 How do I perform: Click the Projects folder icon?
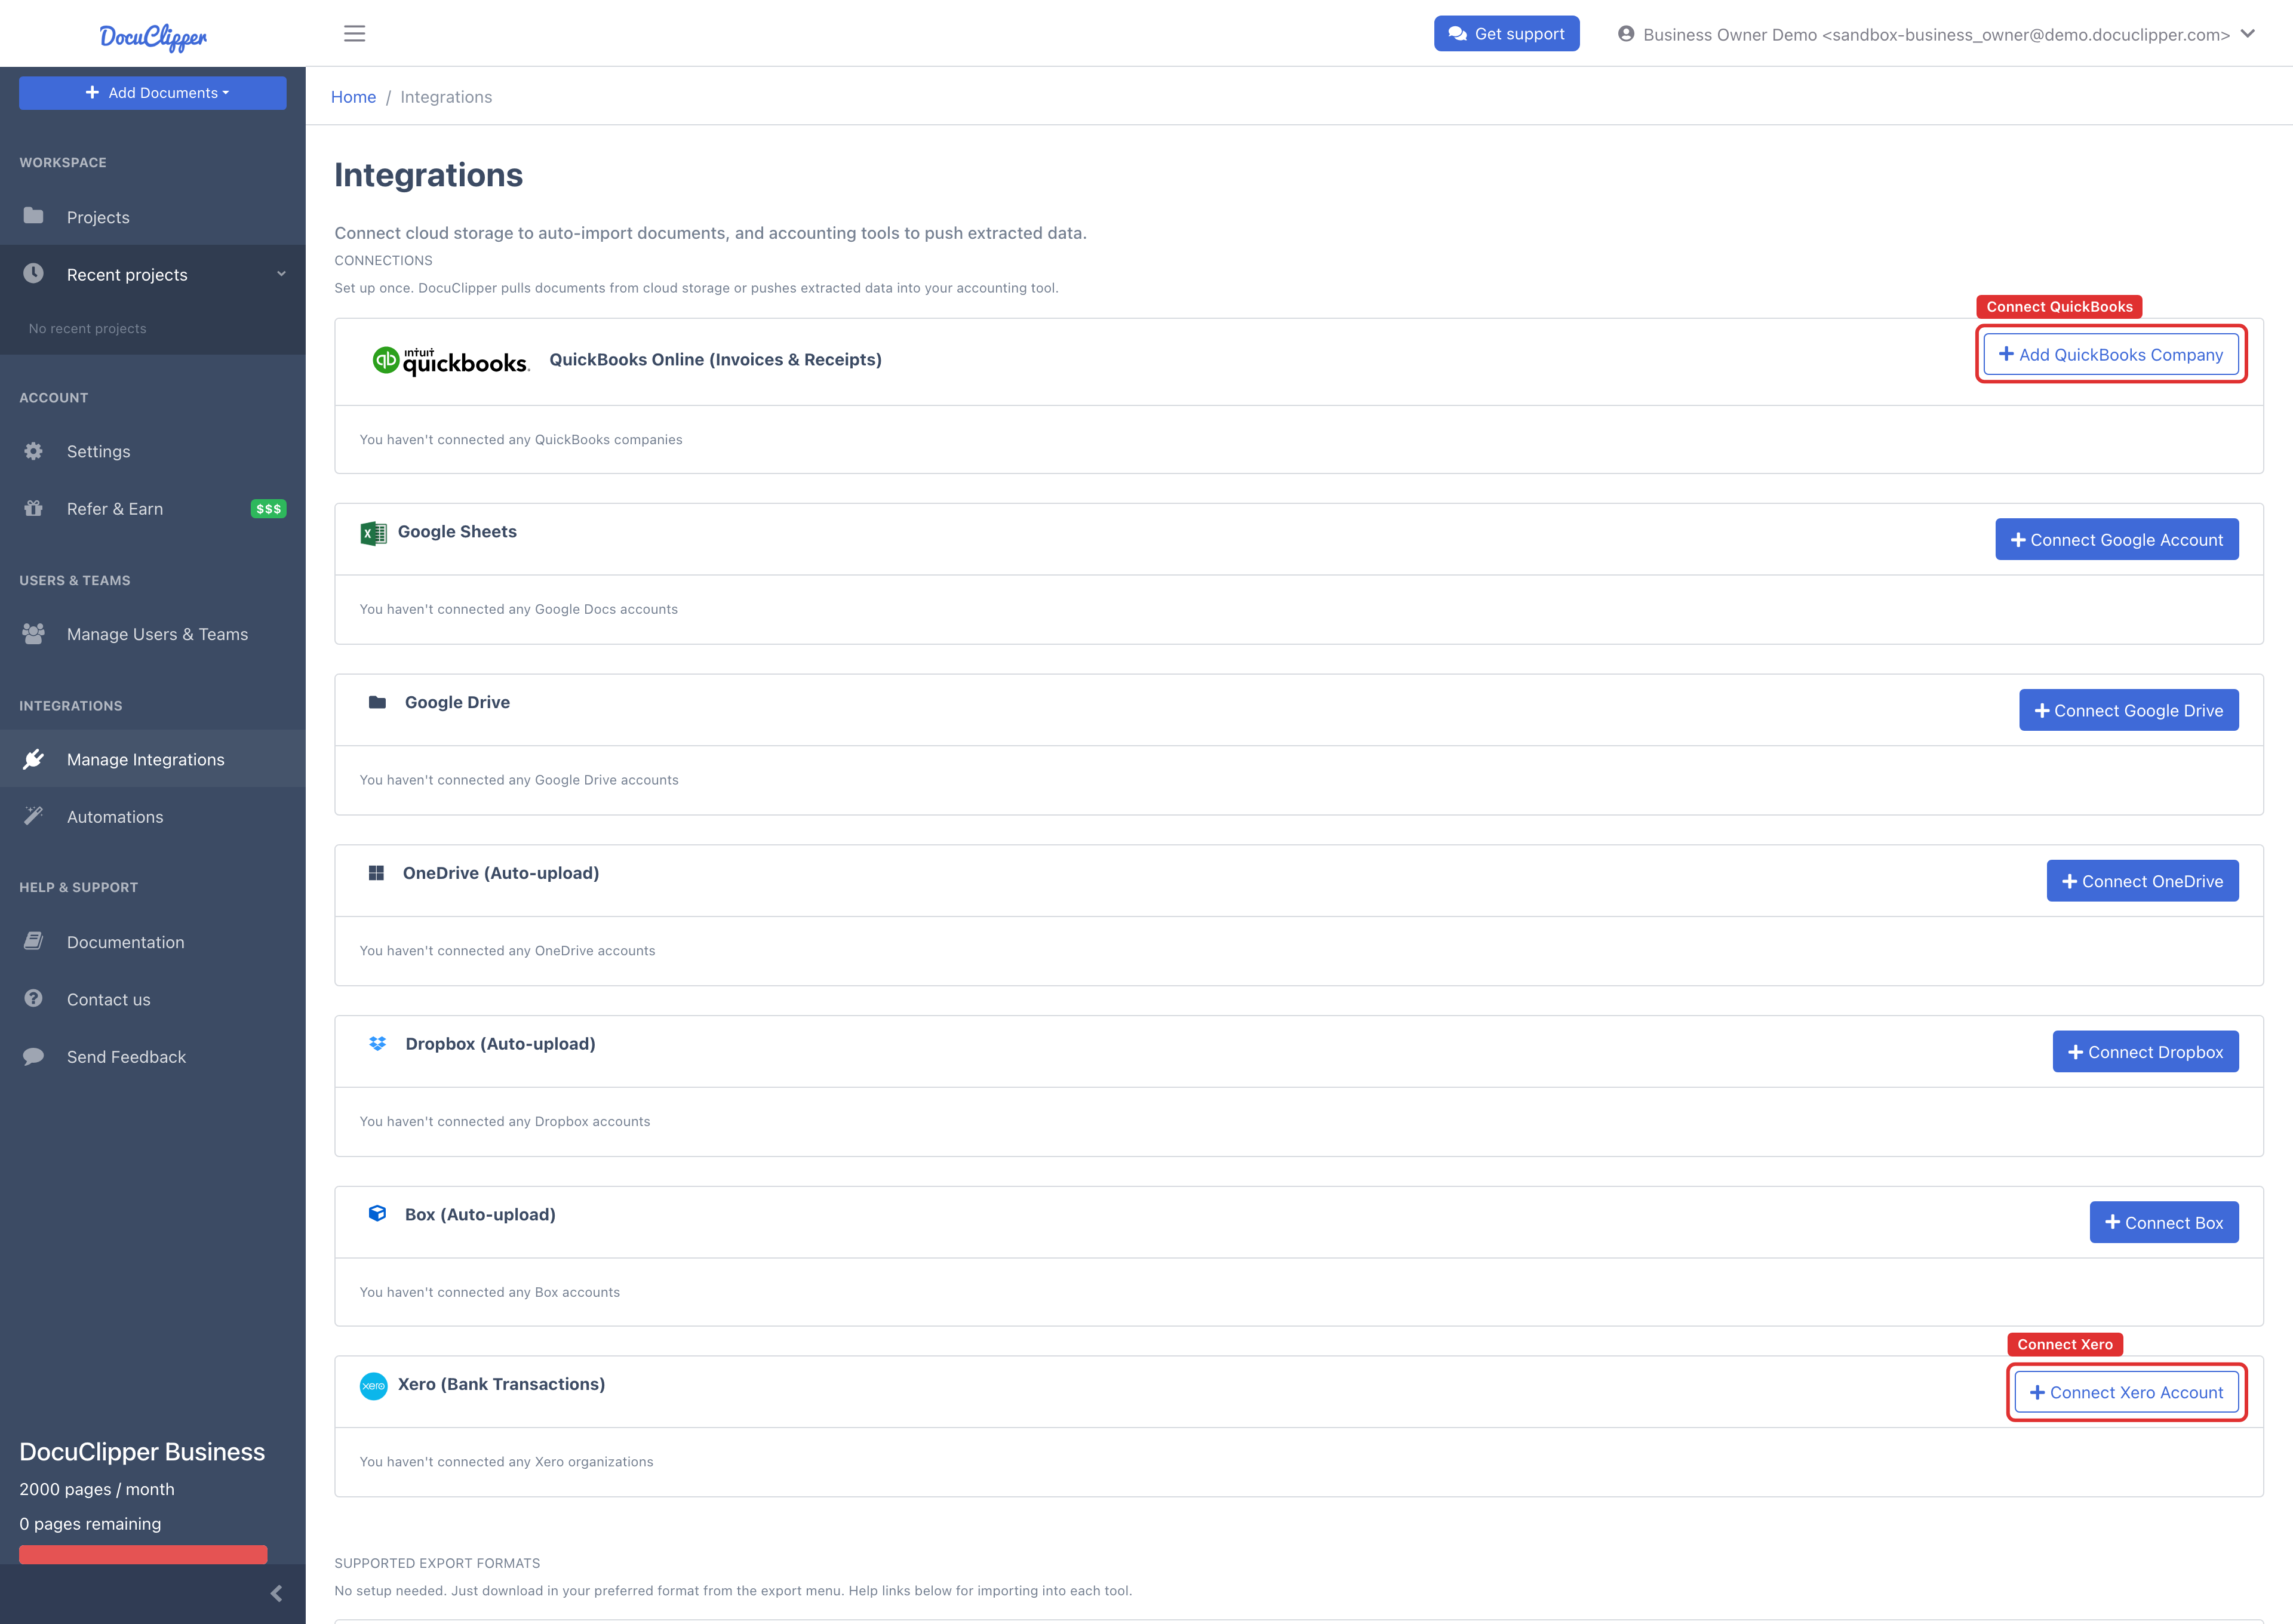coord(33,216)
